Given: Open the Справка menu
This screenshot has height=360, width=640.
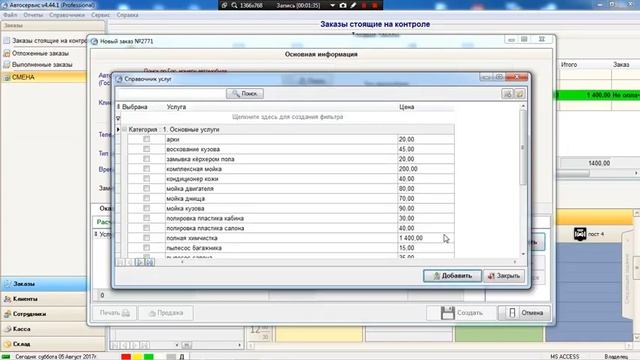Looking at the screenshot, I should click(x=127, y=15).
